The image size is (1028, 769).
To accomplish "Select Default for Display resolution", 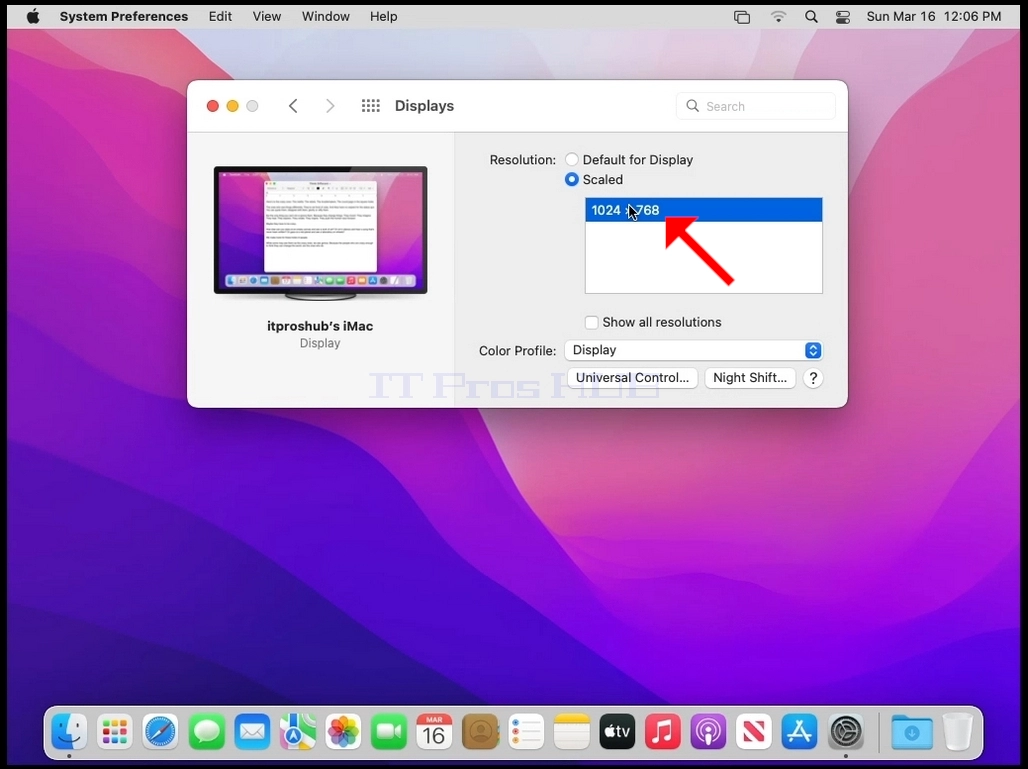I will click(629, 160).
